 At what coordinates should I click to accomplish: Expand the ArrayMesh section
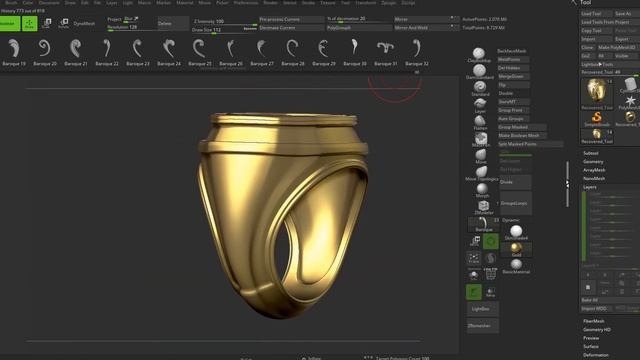point(594,170)
